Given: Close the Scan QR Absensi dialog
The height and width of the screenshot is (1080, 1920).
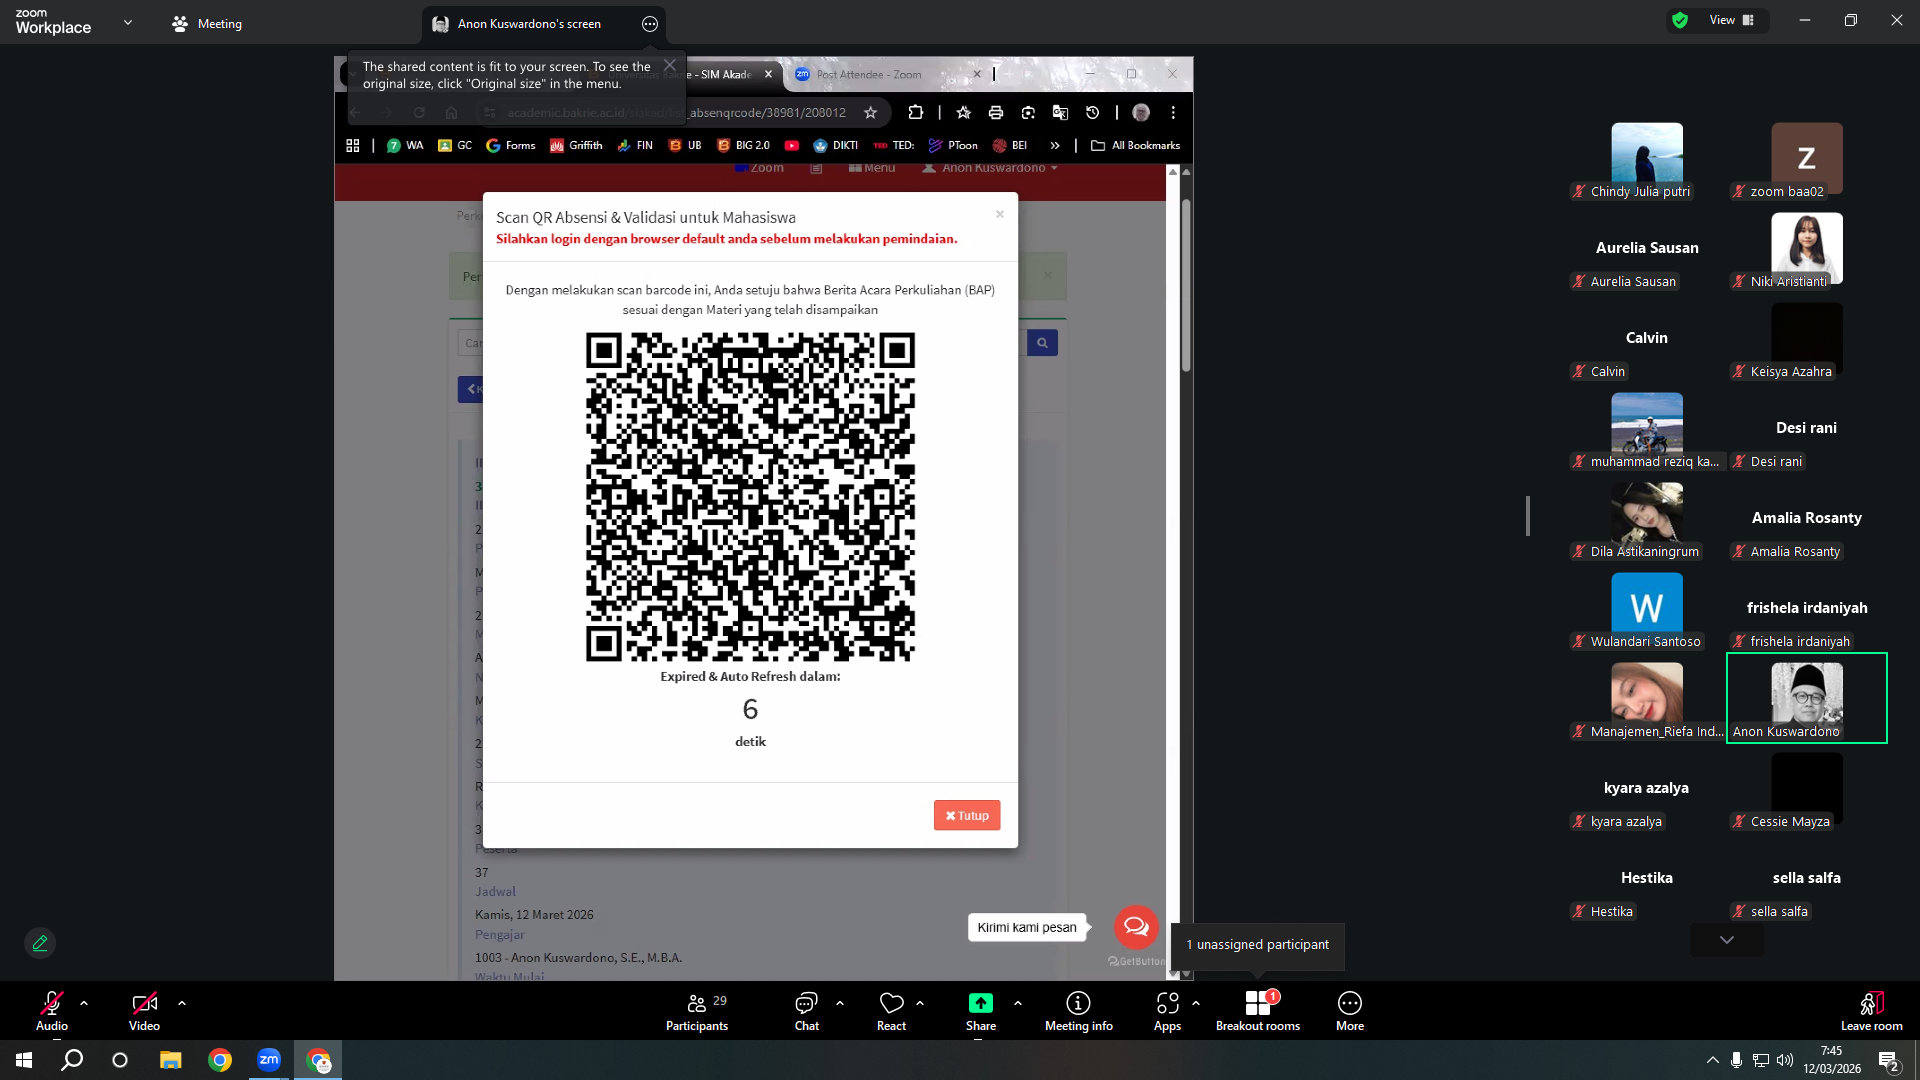Looking at the screenshot, I should (x=999, y=214).
